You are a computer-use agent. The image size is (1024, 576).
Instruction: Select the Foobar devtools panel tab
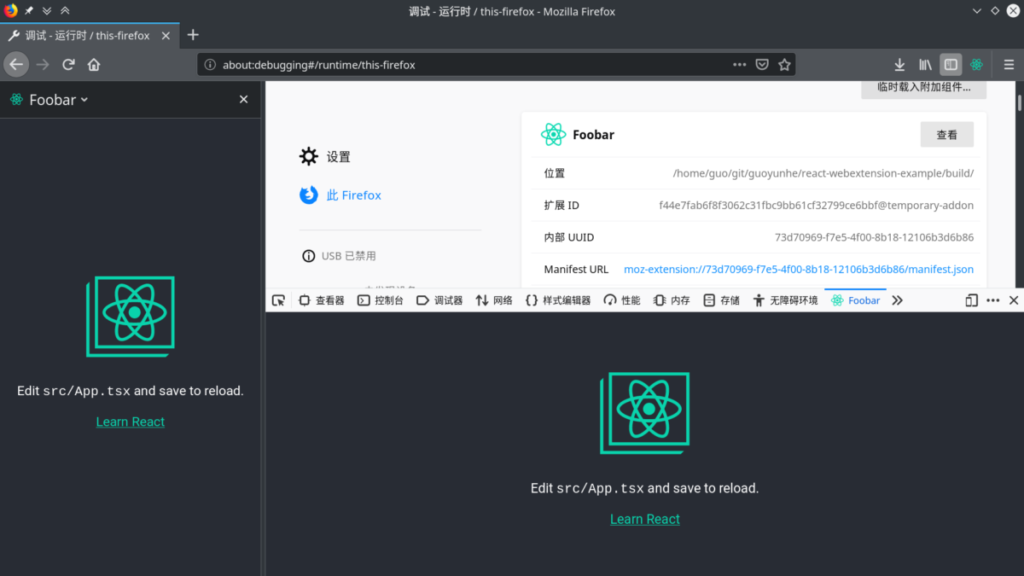click(856, 300)
